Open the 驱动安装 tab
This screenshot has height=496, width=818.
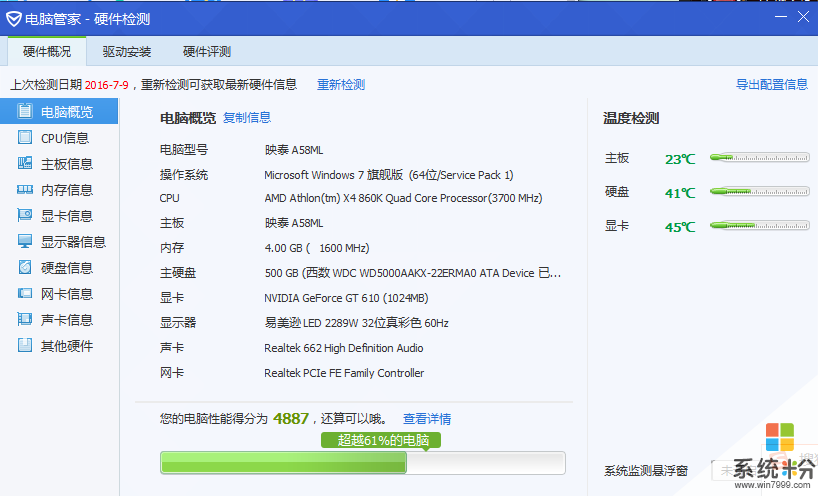[127, 51]
